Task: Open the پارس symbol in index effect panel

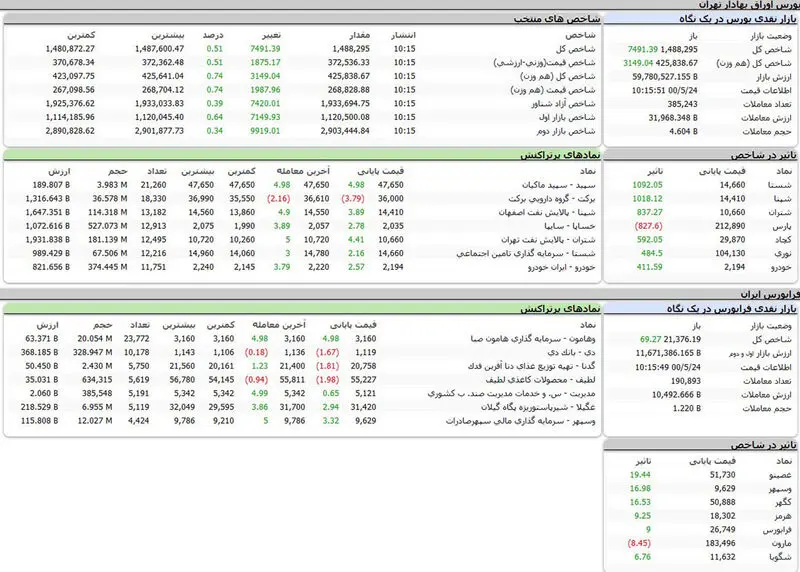Action: click(x=782, y=226)
